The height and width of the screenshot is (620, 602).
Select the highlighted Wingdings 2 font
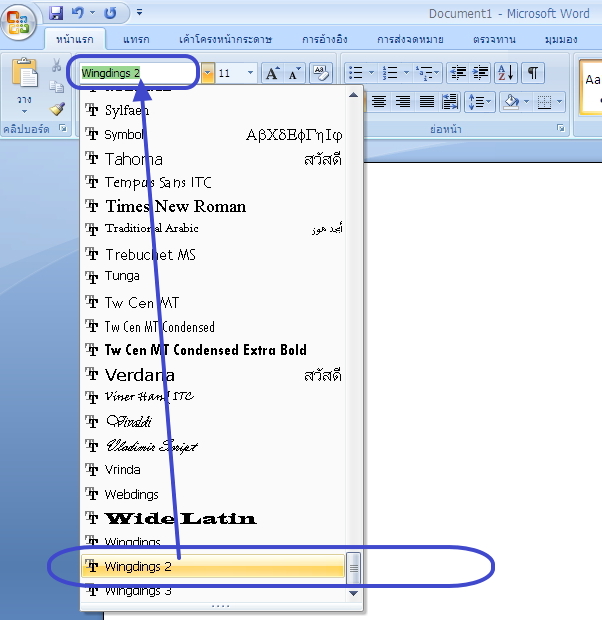point(213,566)
